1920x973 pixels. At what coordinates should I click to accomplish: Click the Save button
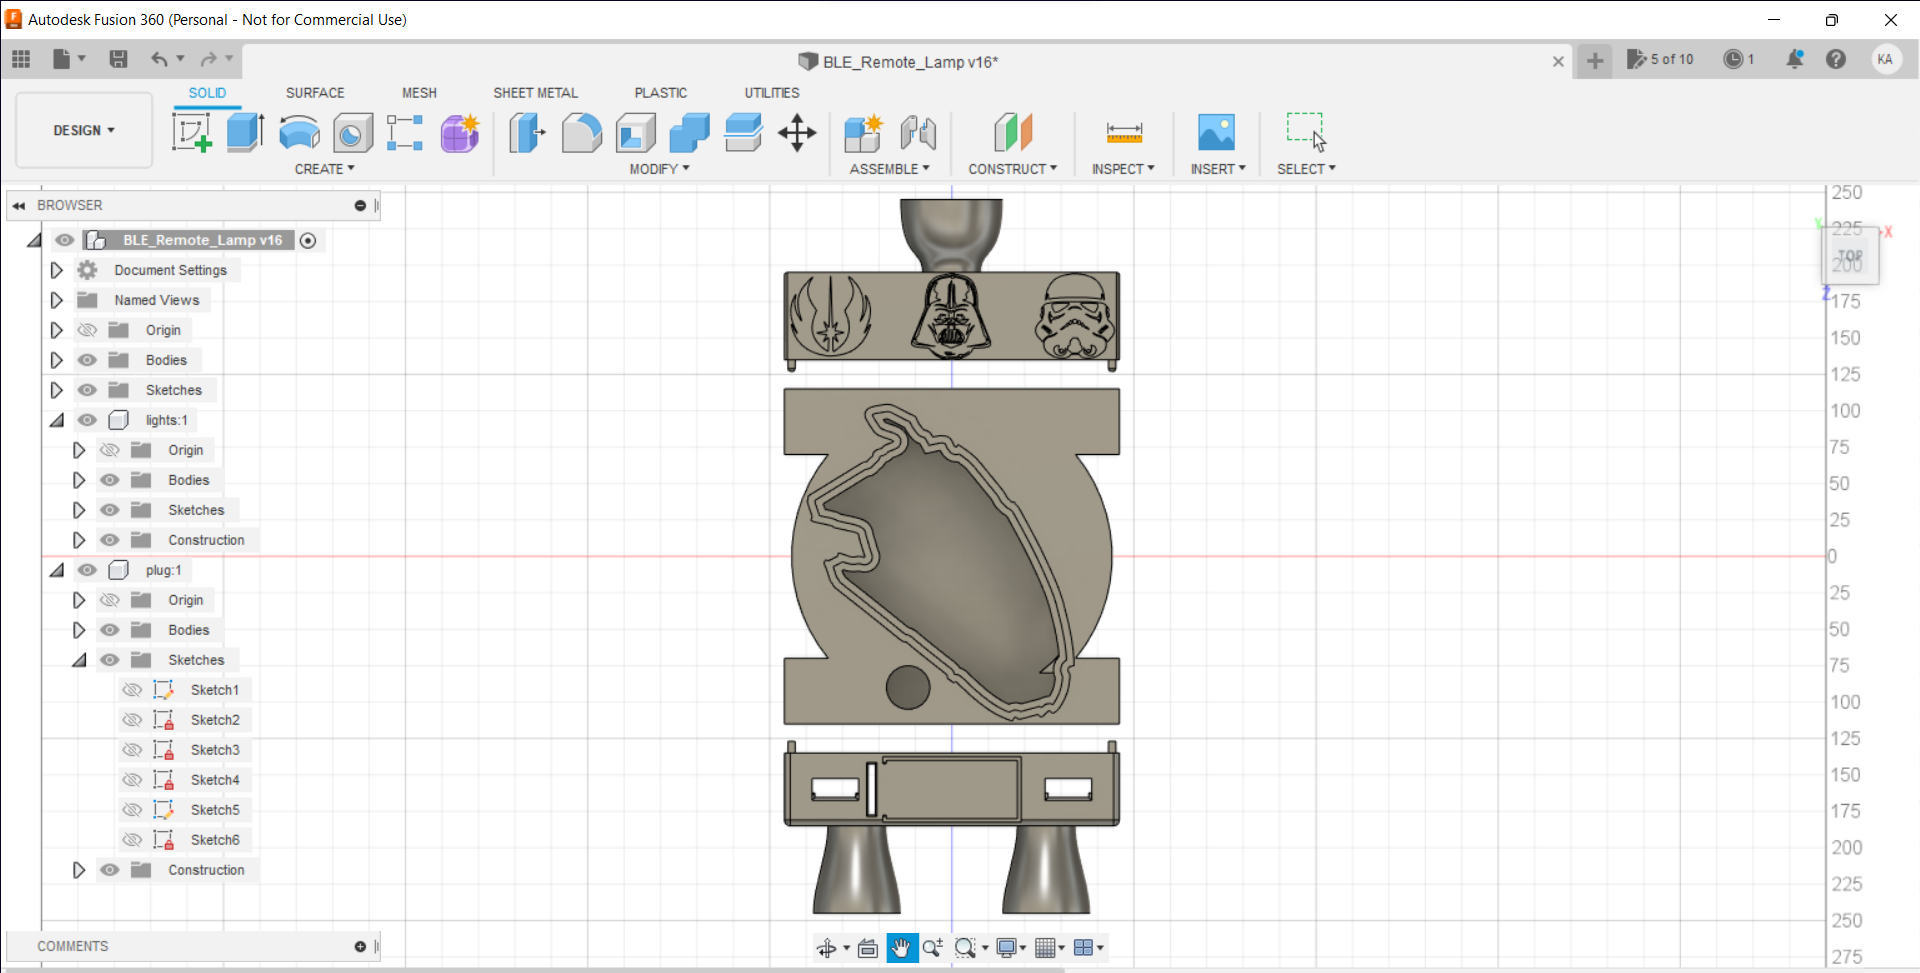coord(119,59)
